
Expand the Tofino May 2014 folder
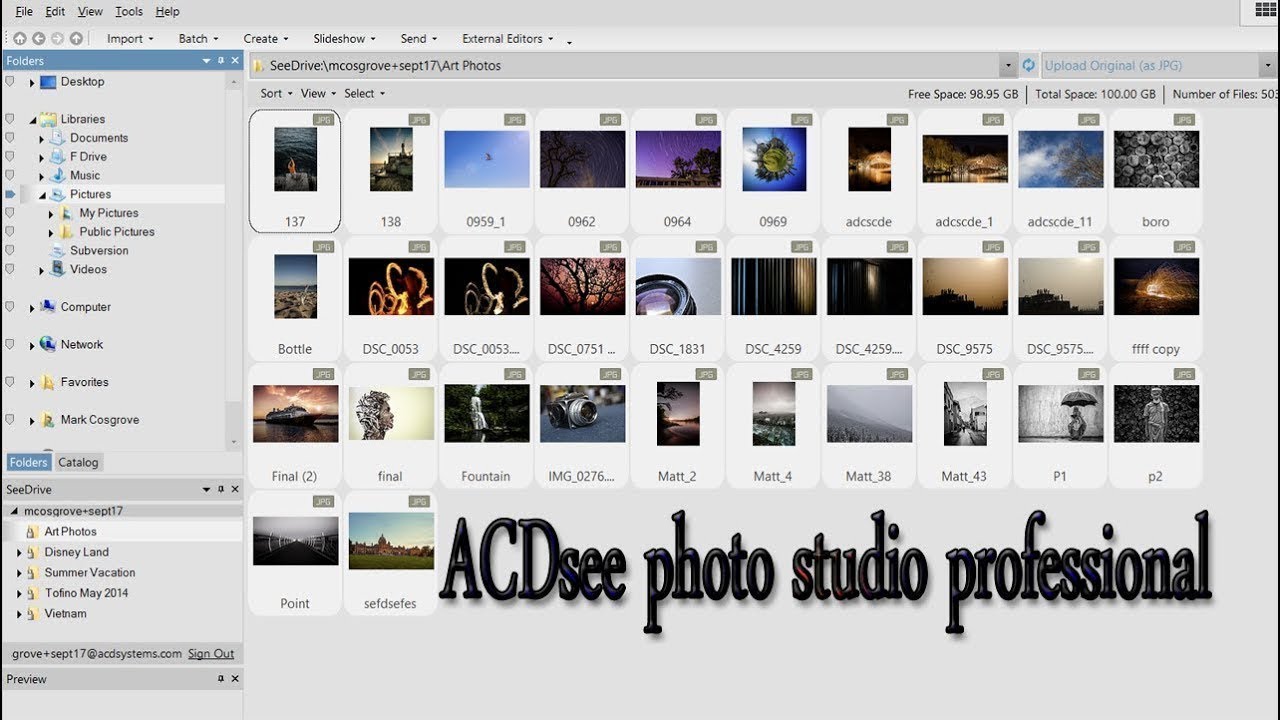(19, 593)
